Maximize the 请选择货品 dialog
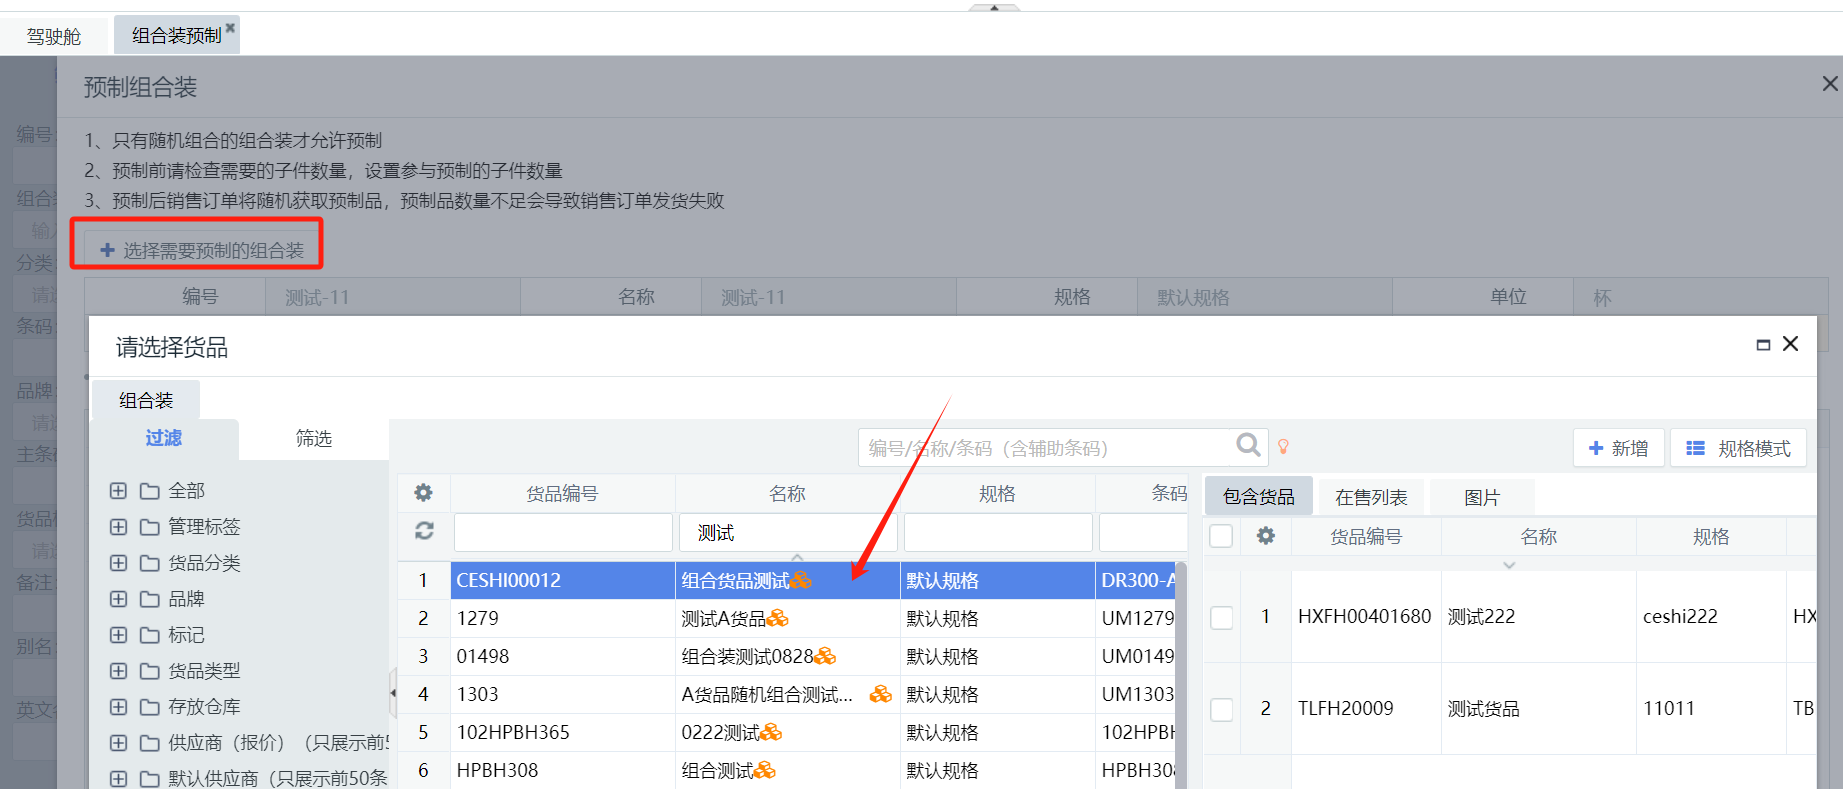Image resolution: width=1843 pixels, height=789 pixels. (x=1763, y=344)
